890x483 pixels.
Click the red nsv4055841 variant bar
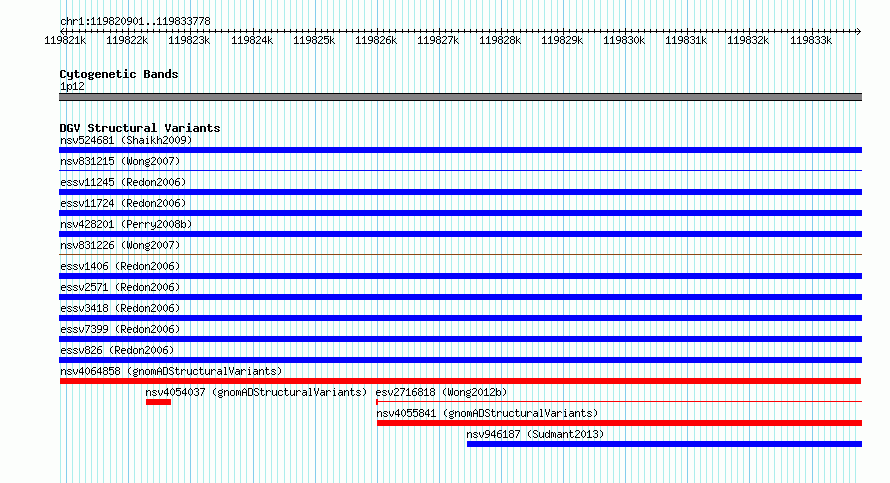pos(619,423)
